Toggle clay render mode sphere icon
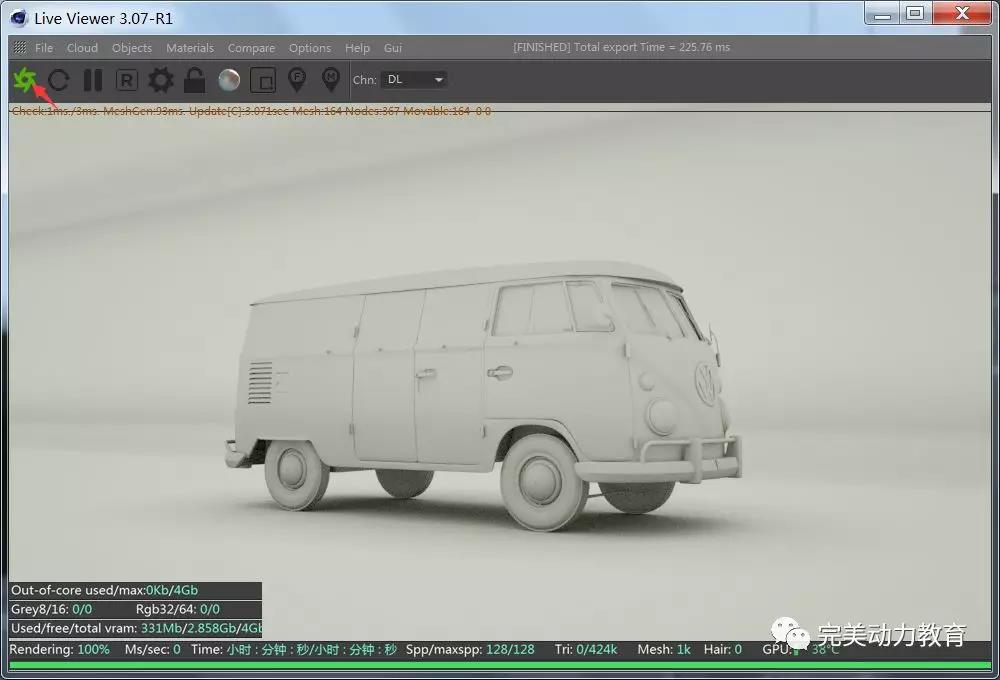 pyautogui.click(x=229, y=80)
